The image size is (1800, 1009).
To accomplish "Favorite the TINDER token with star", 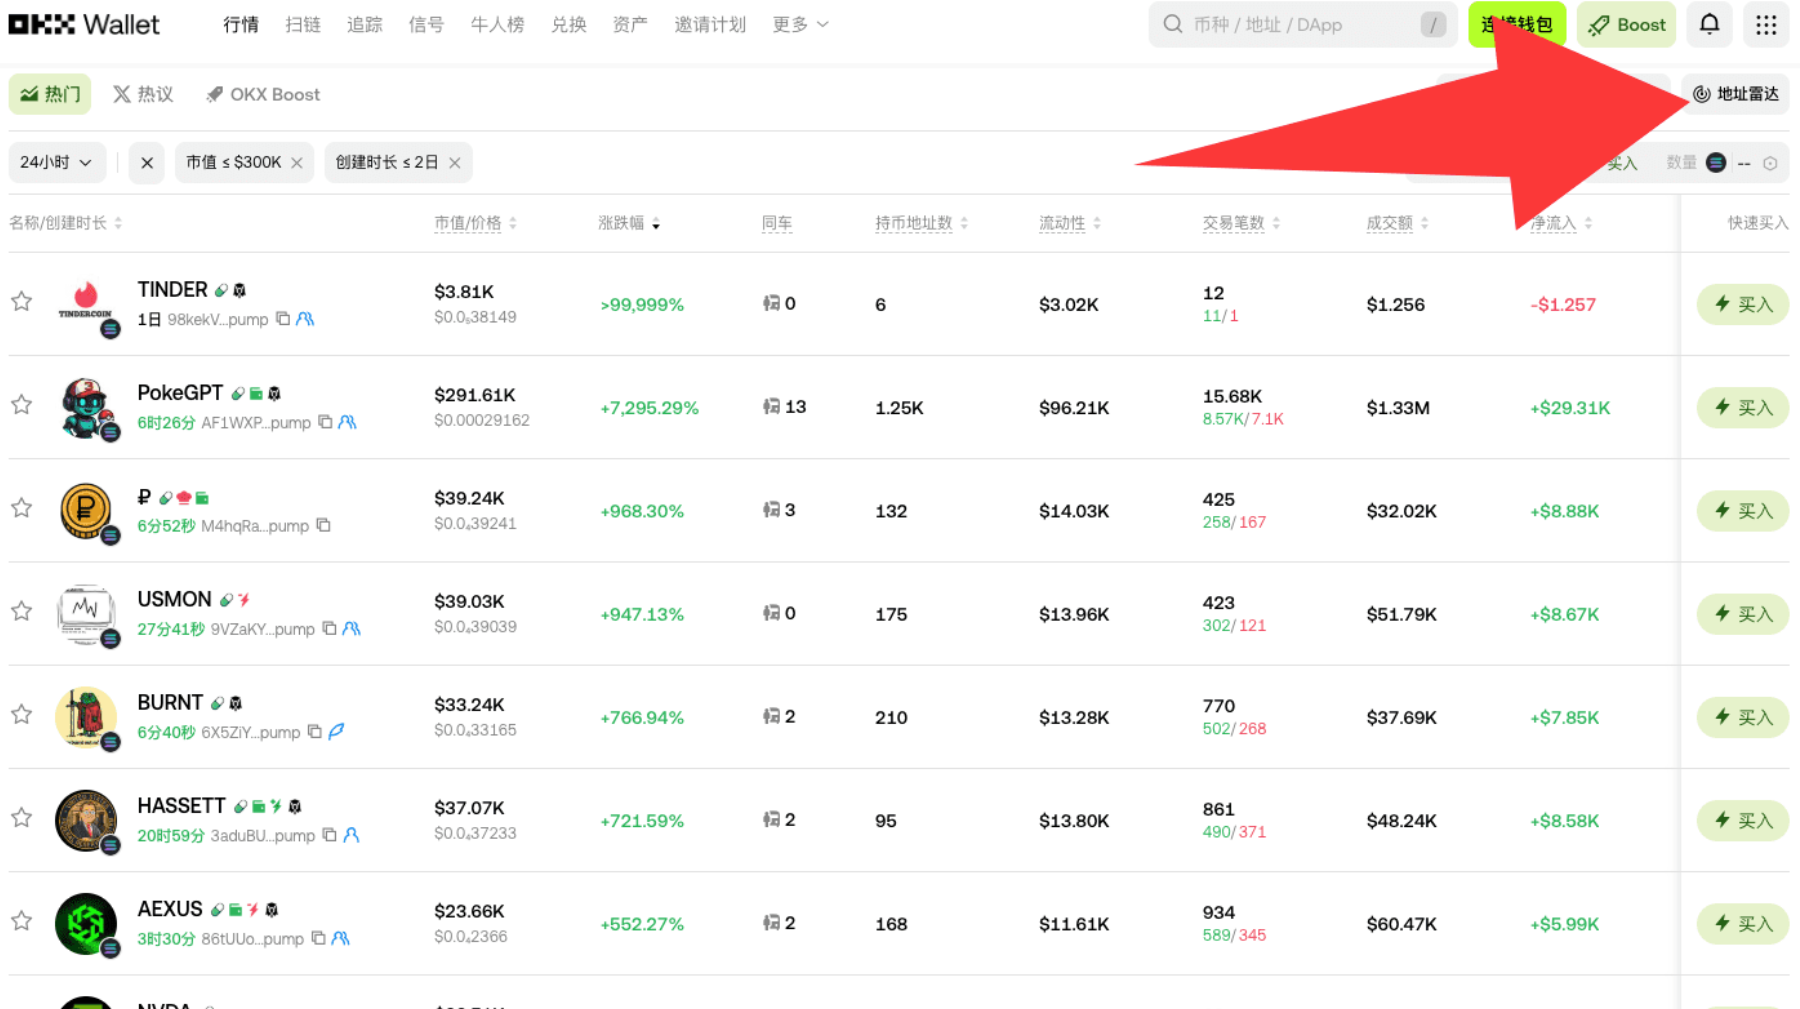I will pos(22,301).
